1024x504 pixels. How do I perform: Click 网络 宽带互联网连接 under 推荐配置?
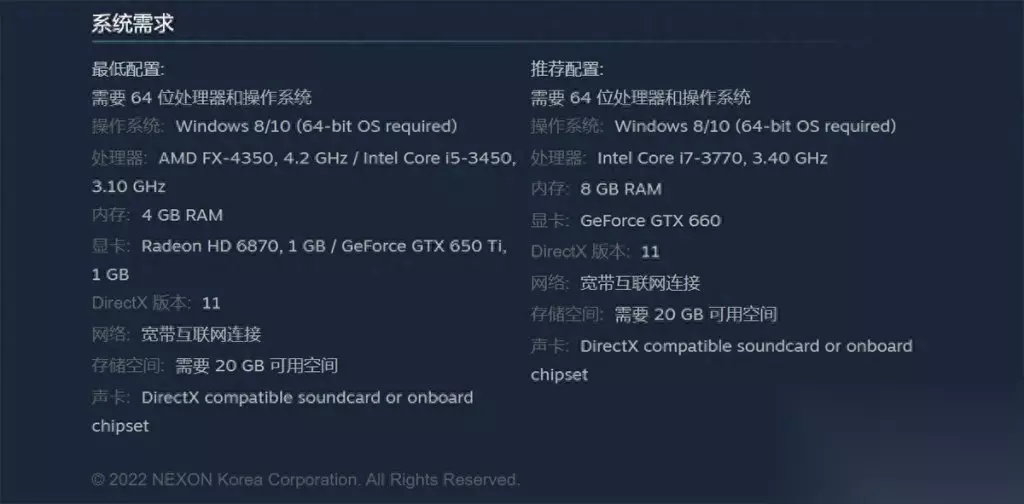[x=615, y=283]
